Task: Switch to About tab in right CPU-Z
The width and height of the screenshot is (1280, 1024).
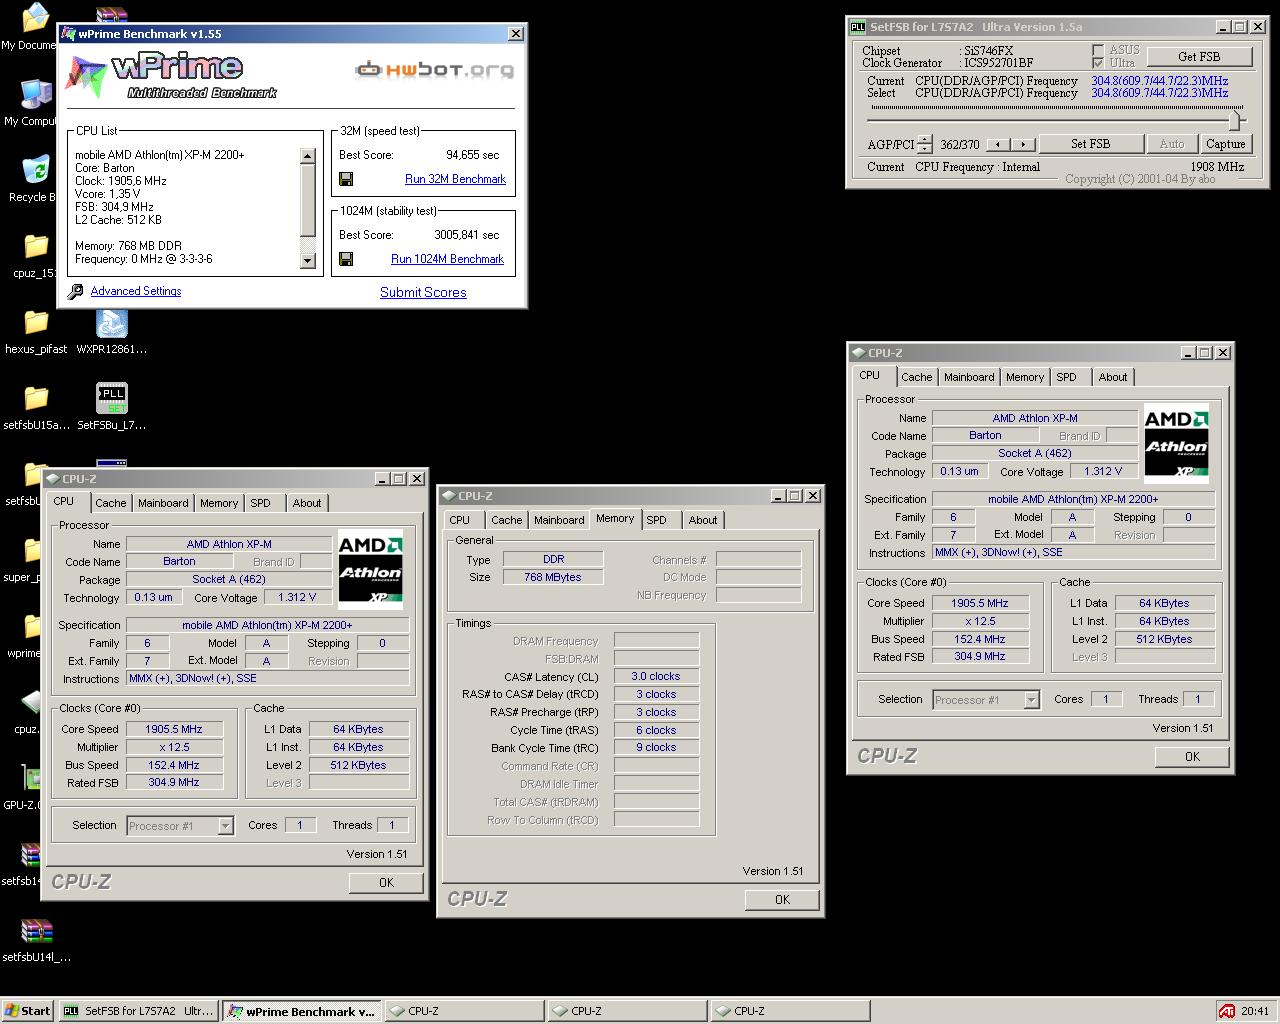Action: [1113, 377]
